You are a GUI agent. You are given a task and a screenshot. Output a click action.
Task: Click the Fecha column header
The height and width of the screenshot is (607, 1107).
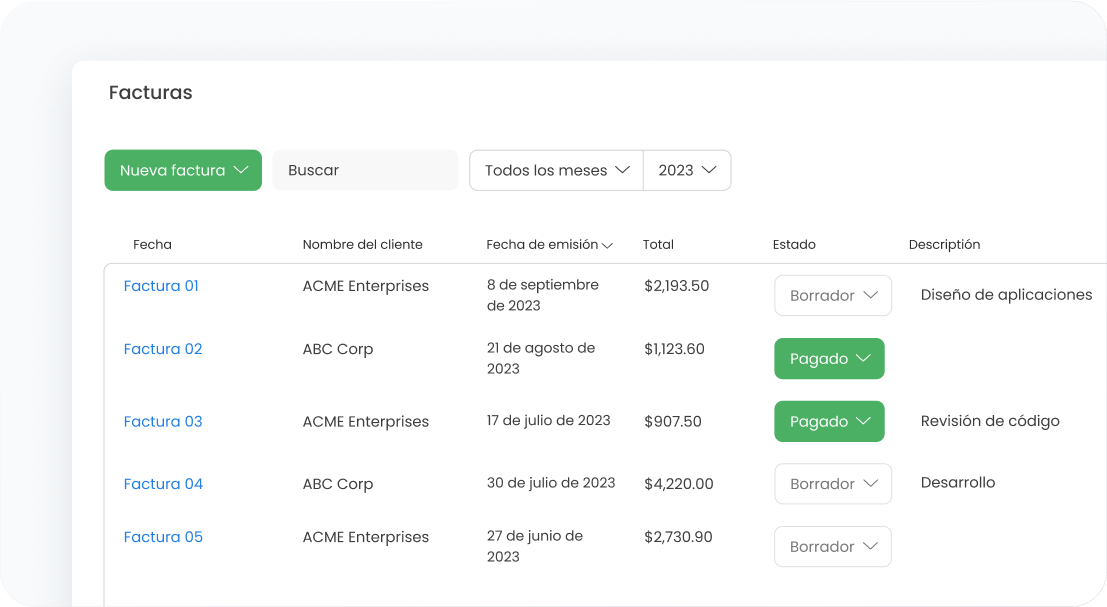(152, 244)
